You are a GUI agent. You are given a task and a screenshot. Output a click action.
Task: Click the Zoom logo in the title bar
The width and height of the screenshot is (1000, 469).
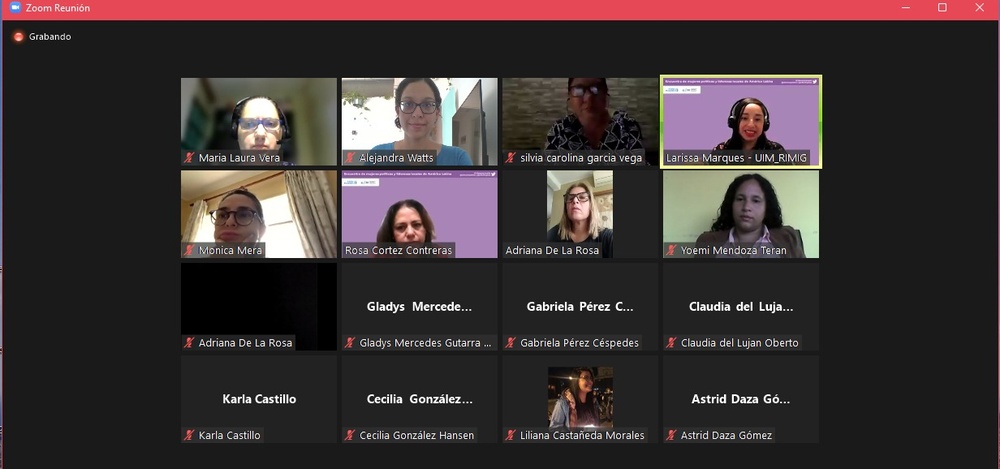(x=15, y=8)
